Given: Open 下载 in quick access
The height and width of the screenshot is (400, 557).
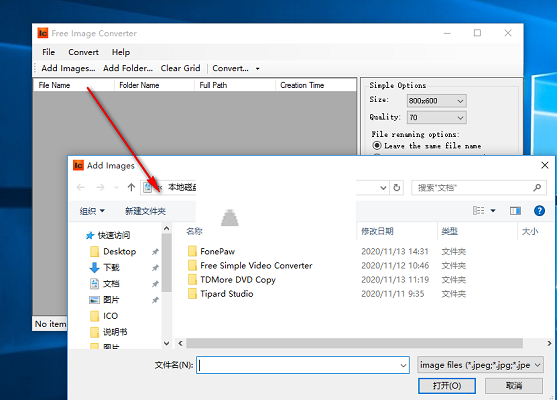Looking at the screenshot, I should [111, 267].
